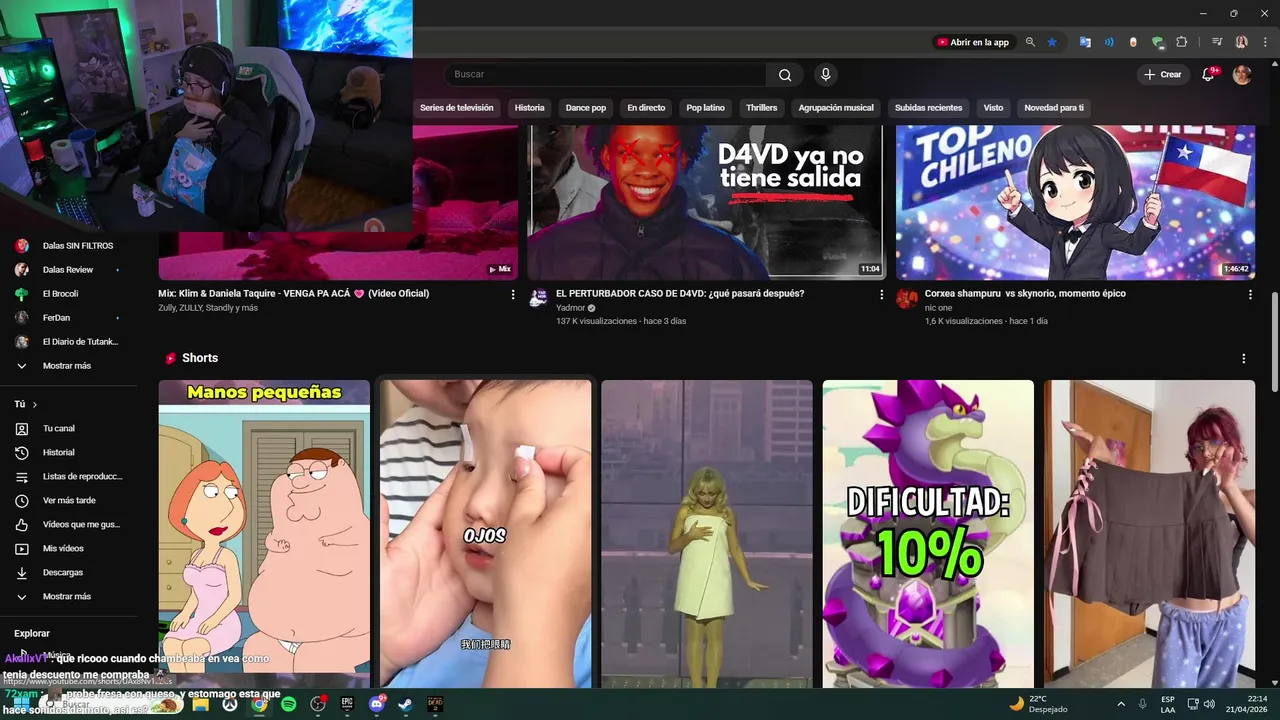The width and height of the screenshot is (1280, 720).
Task: Open Steam from the taskbar
Action: click(x=405, y=704)
